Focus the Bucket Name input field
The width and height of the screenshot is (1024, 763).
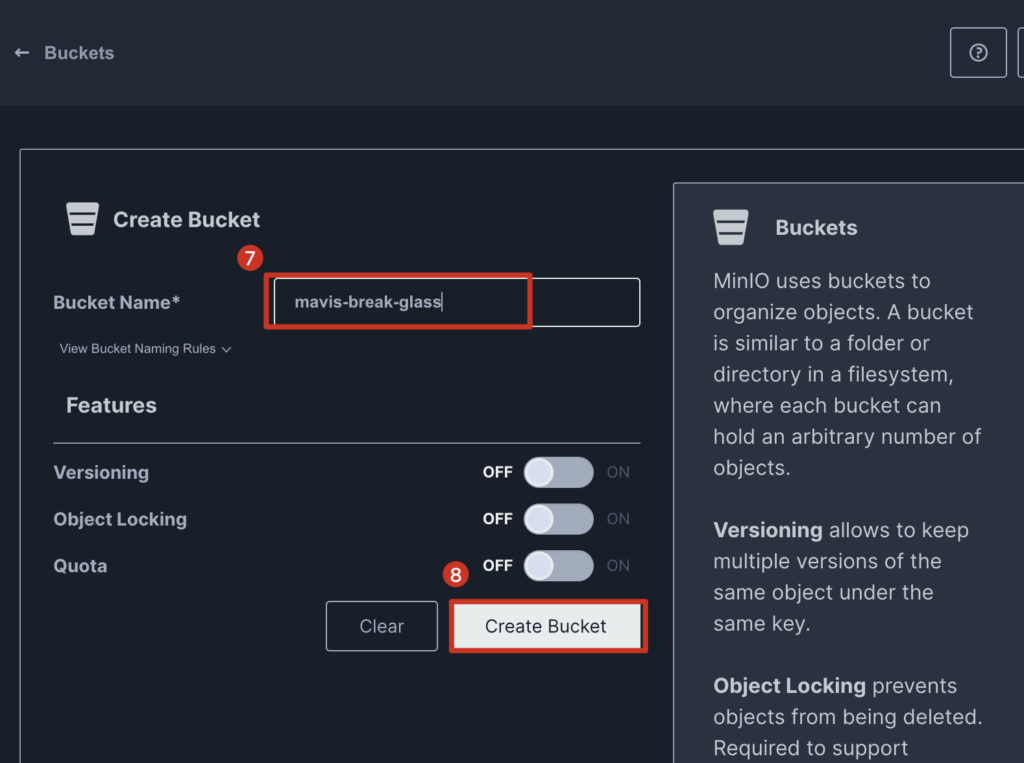(x=456, y=302)
